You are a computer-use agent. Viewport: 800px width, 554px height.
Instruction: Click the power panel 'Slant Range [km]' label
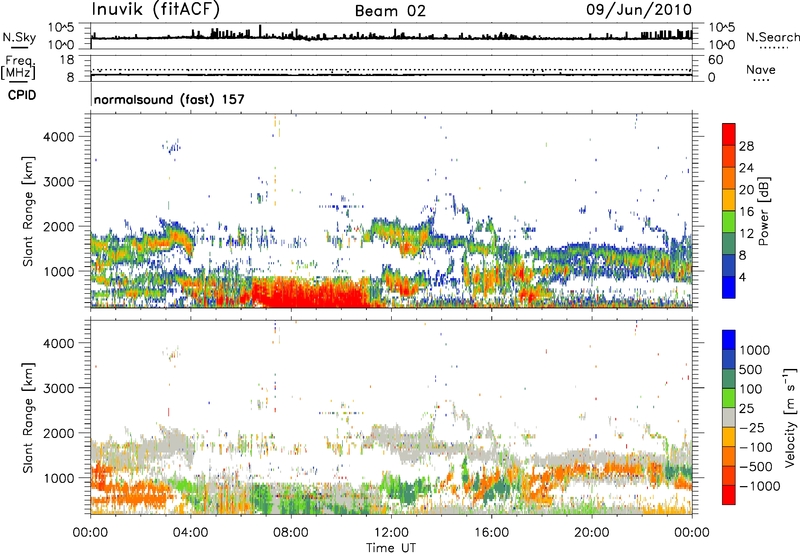click(x=28, y=211)
